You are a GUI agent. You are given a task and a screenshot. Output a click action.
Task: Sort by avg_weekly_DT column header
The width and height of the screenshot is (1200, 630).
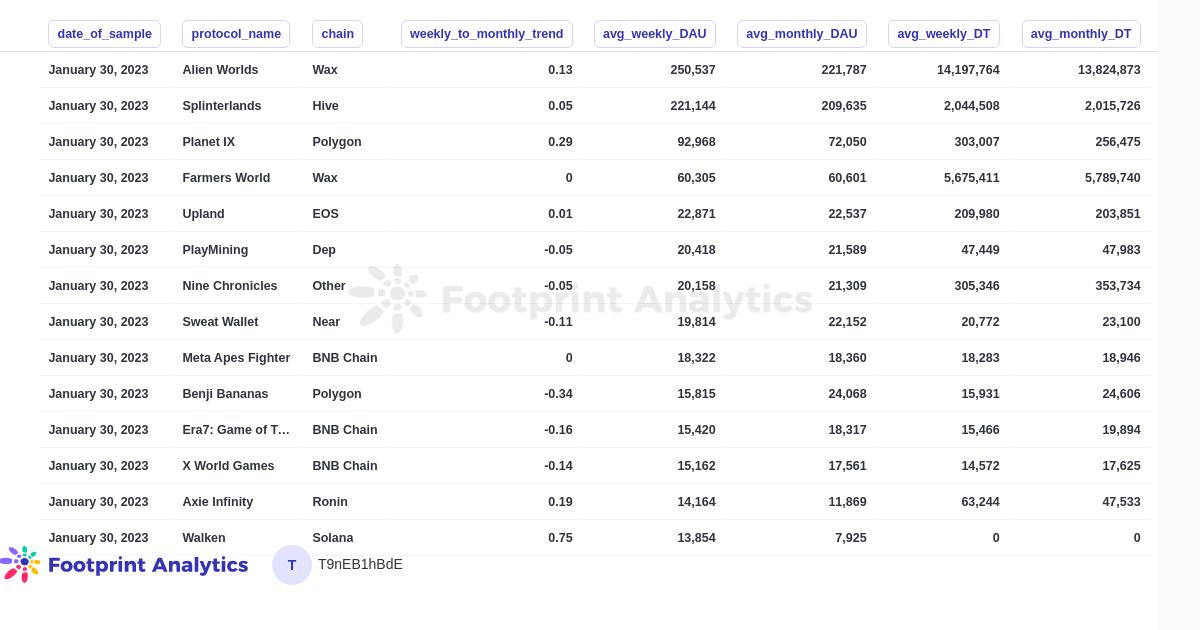click(x=943, y=34)
